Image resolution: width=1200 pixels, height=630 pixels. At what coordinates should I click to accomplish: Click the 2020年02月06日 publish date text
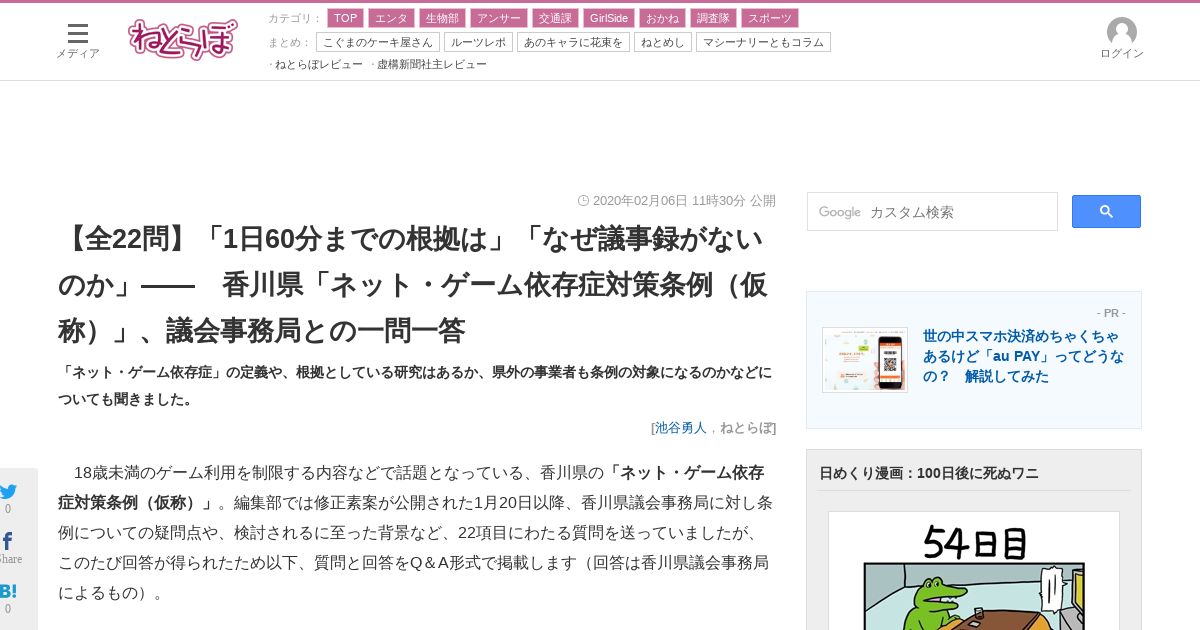[684, 200]
